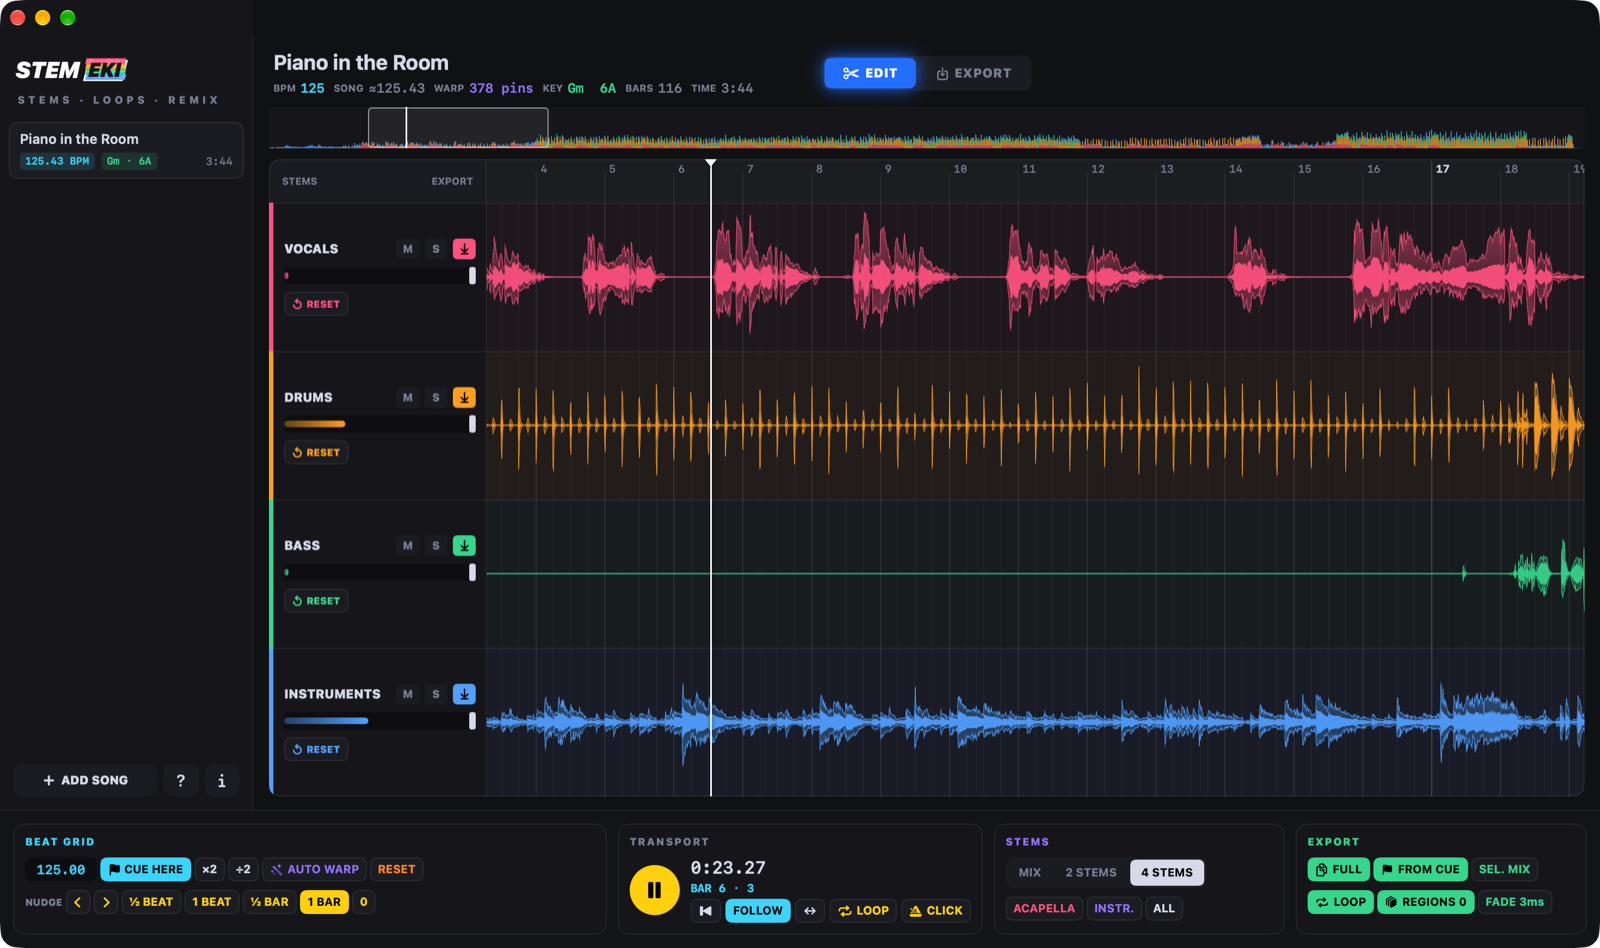Mute the Vocals track

(408, 249)
